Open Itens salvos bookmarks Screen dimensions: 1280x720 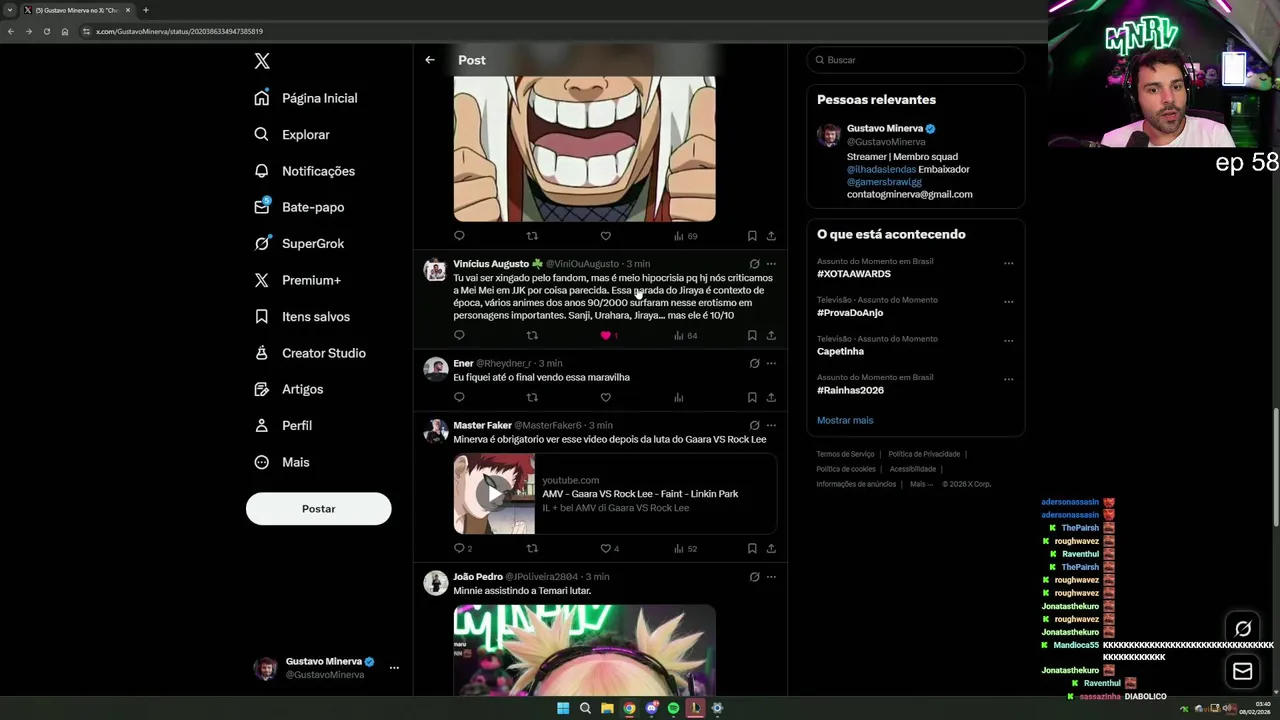pyautogui.click(x=302, y=316)
